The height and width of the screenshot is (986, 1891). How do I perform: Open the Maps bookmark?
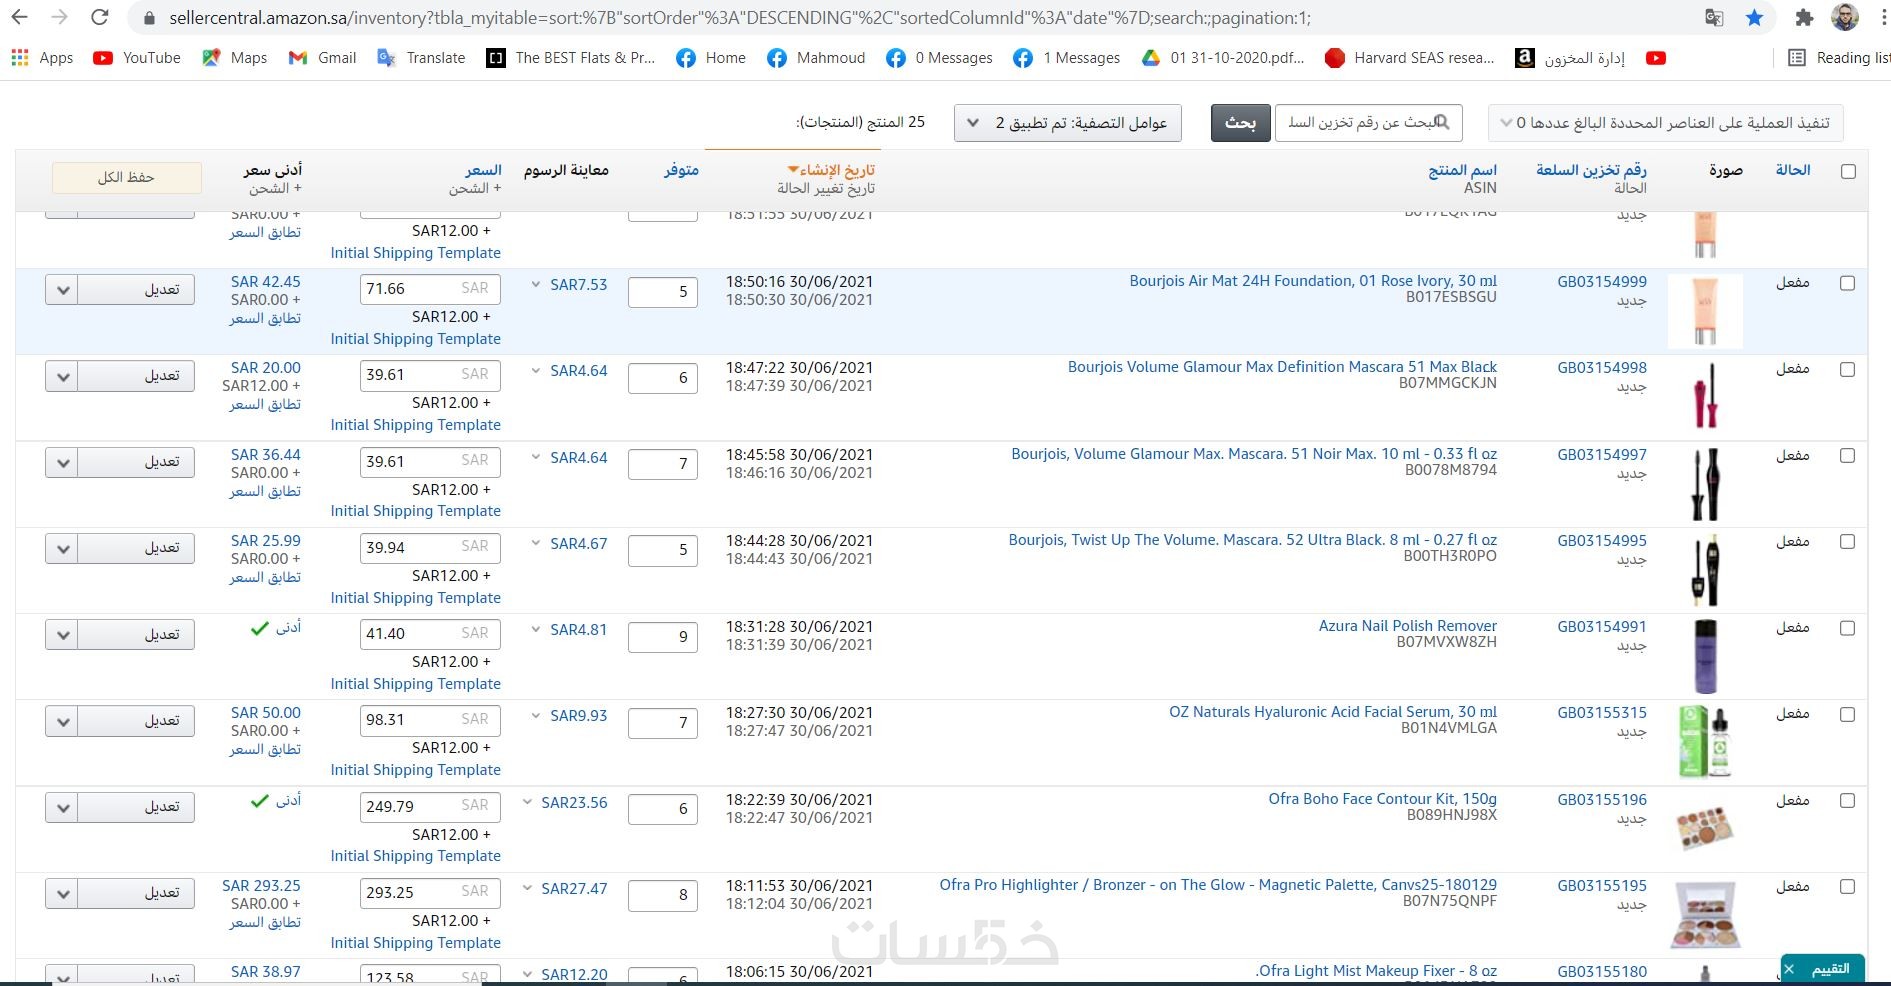(235, 58)
